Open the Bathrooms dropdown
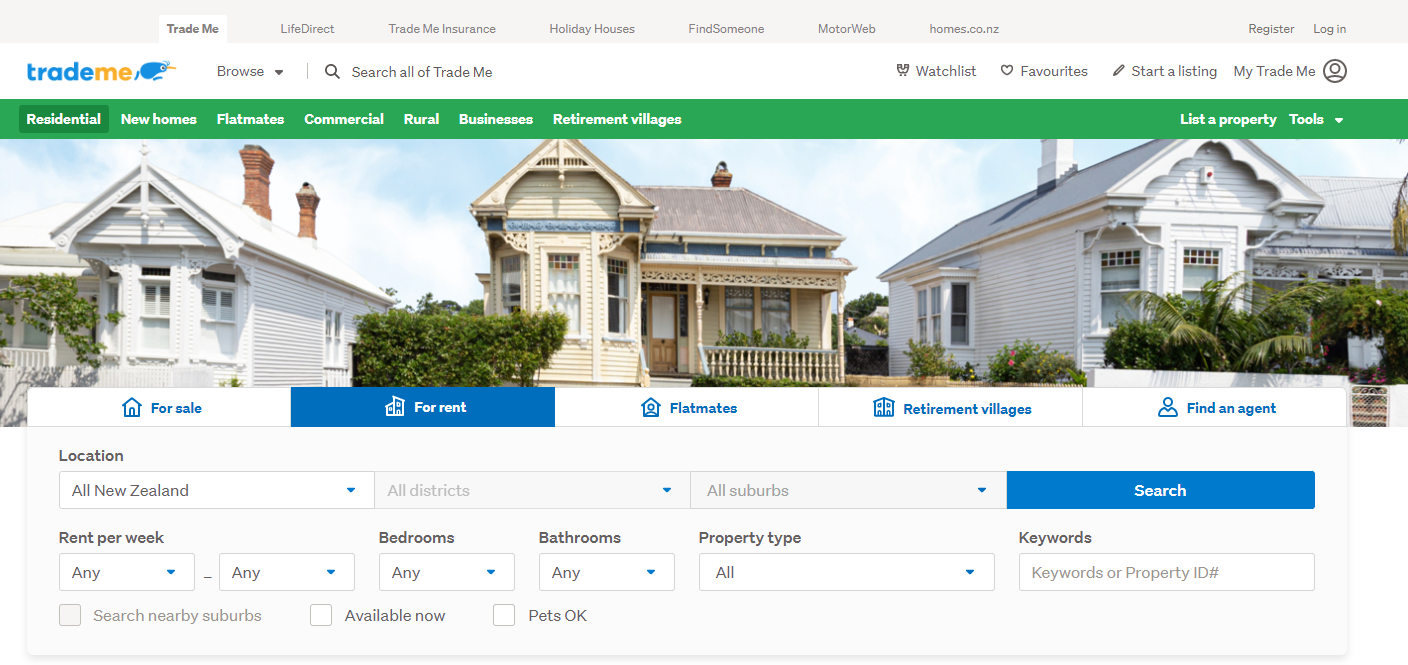Image resolution: width=1408 pixels, height=665 pixels. click(x=607, y=572)
